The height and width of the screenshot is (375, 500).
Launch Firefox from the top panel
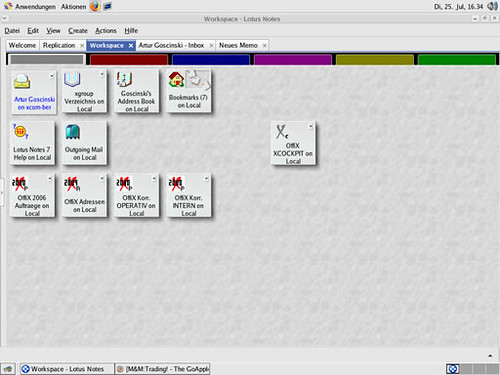tap(95, 6)
